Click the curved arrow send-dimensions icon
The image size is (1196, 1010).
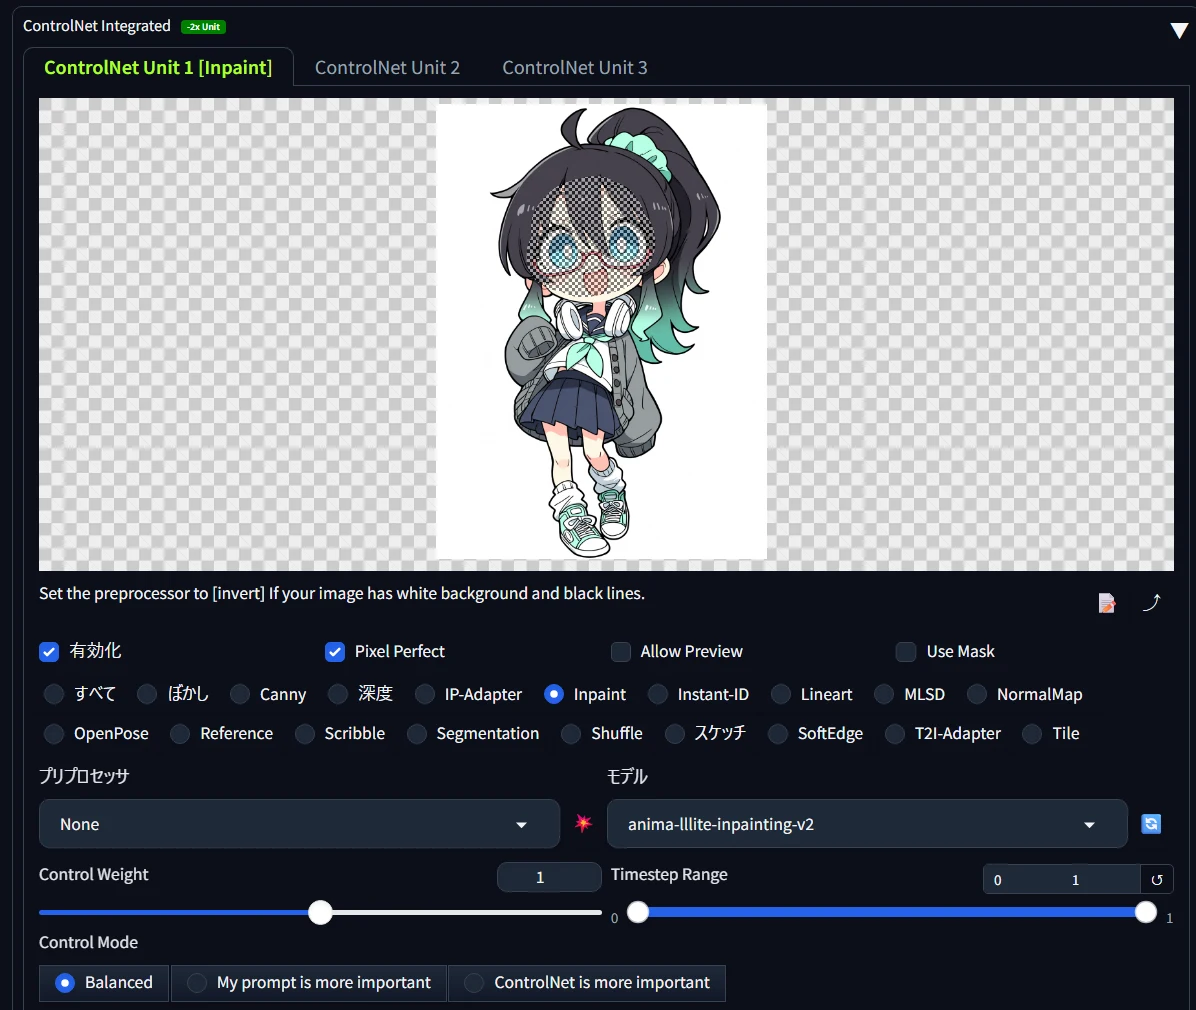pos(1151,603)
